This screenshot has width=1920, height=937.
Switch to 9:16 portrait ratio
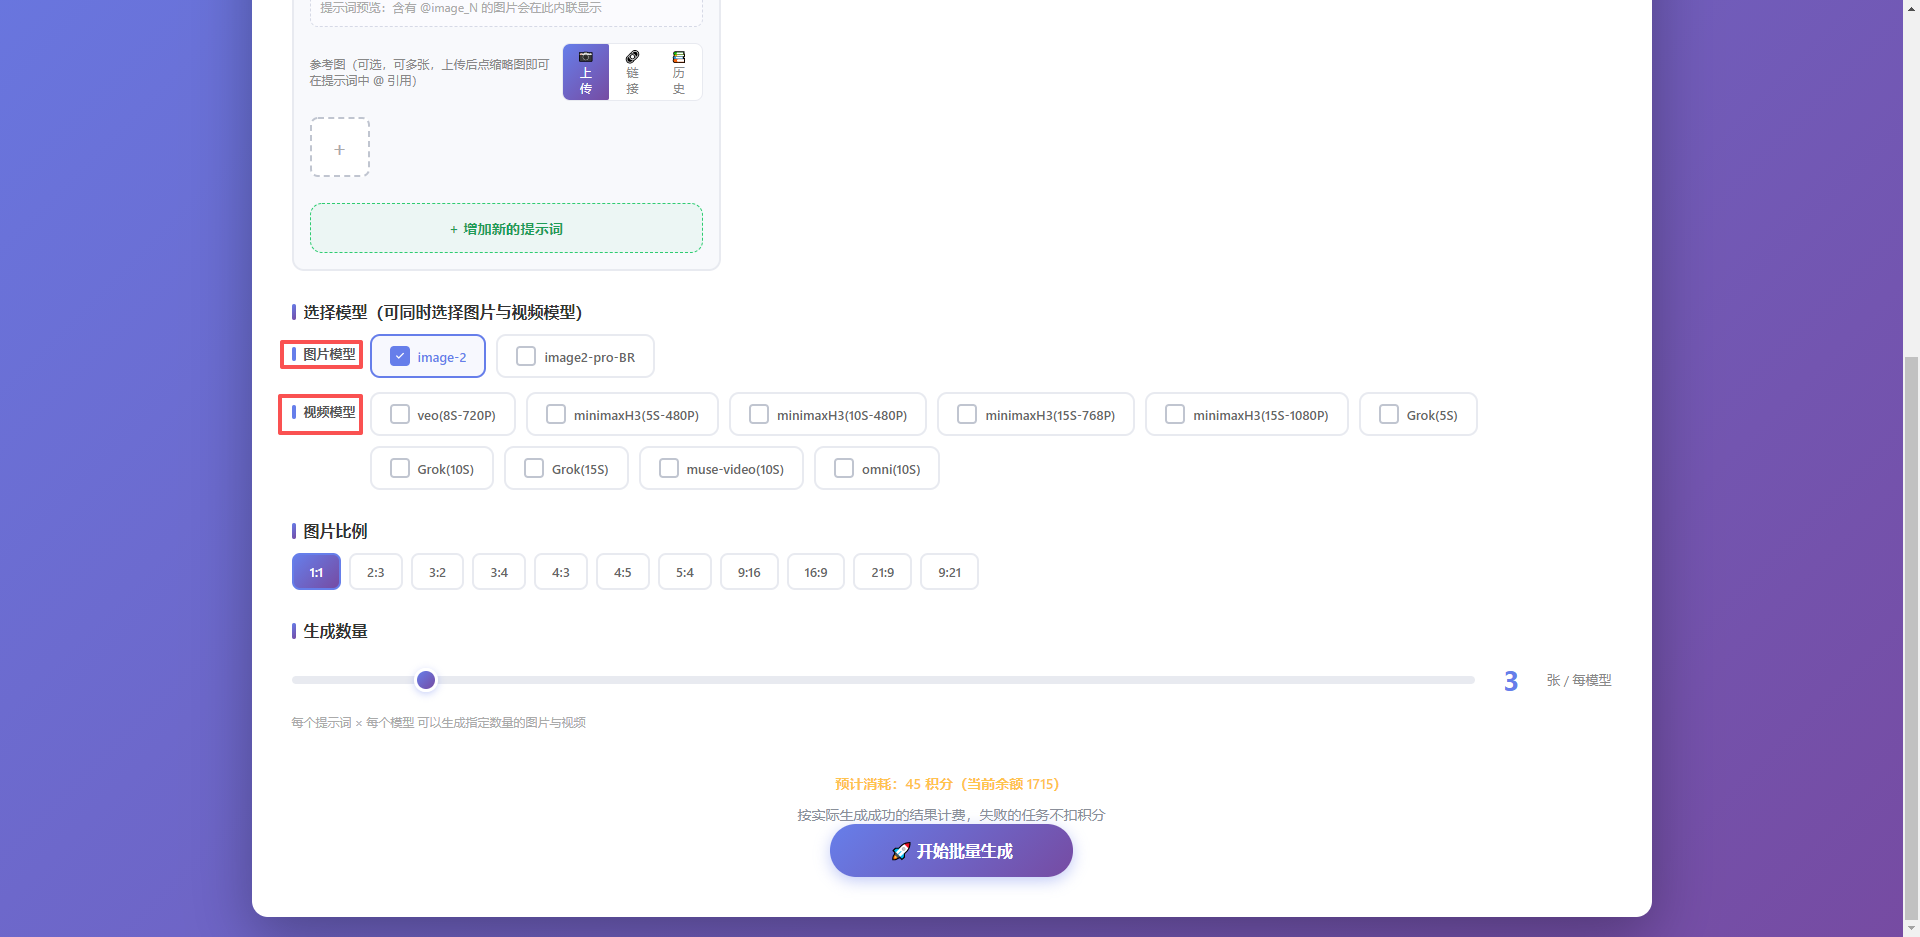[750, 572]
